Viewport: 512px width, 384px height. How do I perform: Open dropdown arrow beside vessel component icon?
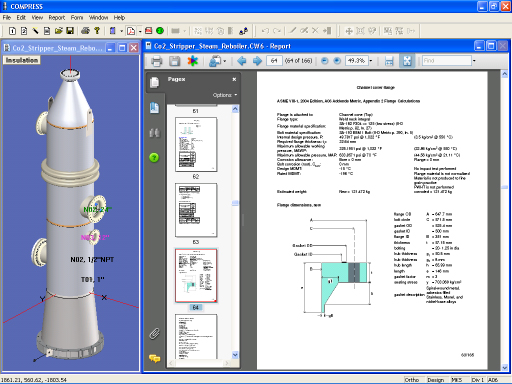click(x=122, y=31)
